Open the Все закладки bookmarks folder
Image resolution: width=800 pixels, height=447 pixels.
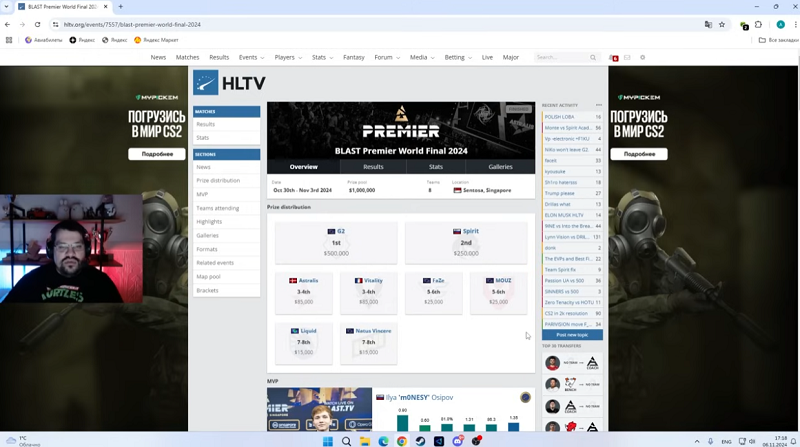click(779, 40)
